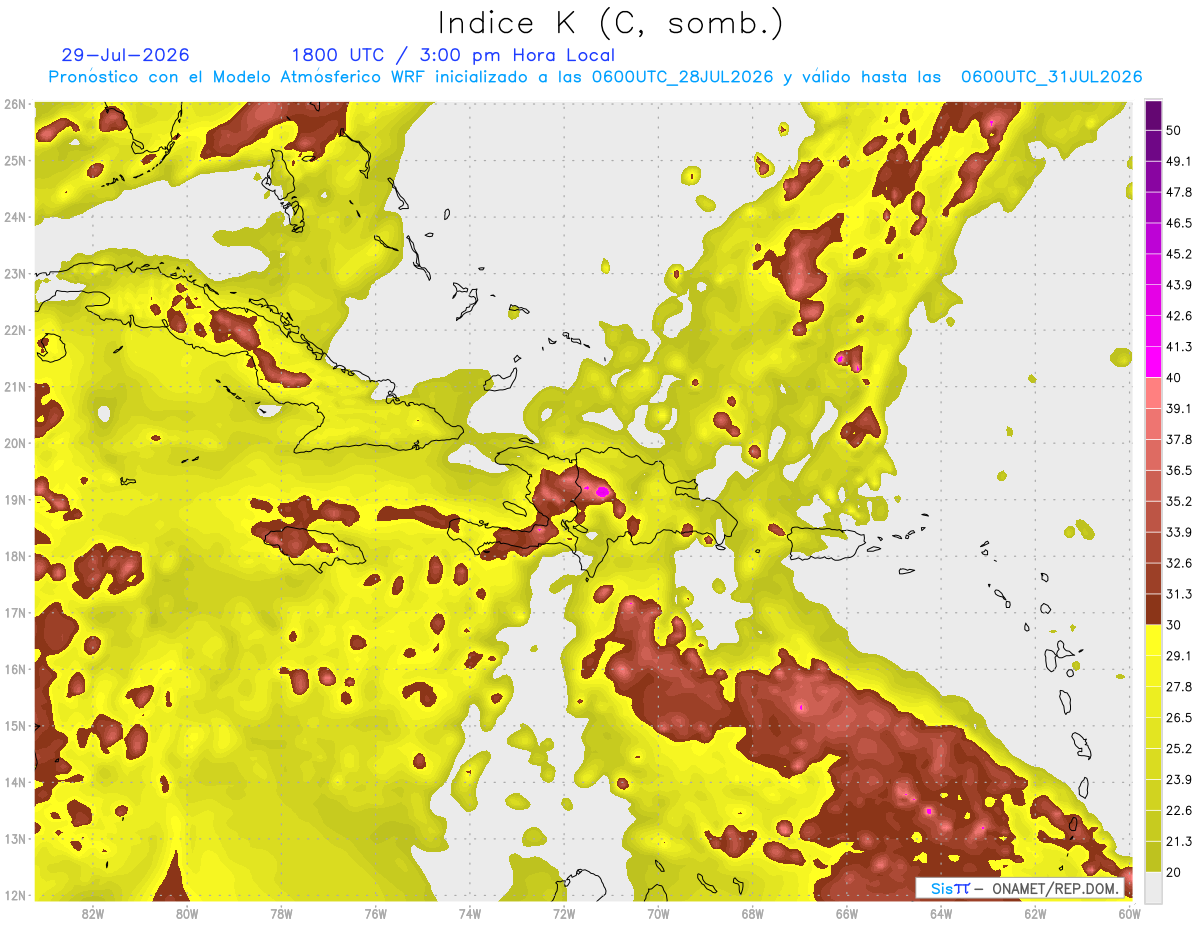Click the longitude label "74W"

[469, 914]
